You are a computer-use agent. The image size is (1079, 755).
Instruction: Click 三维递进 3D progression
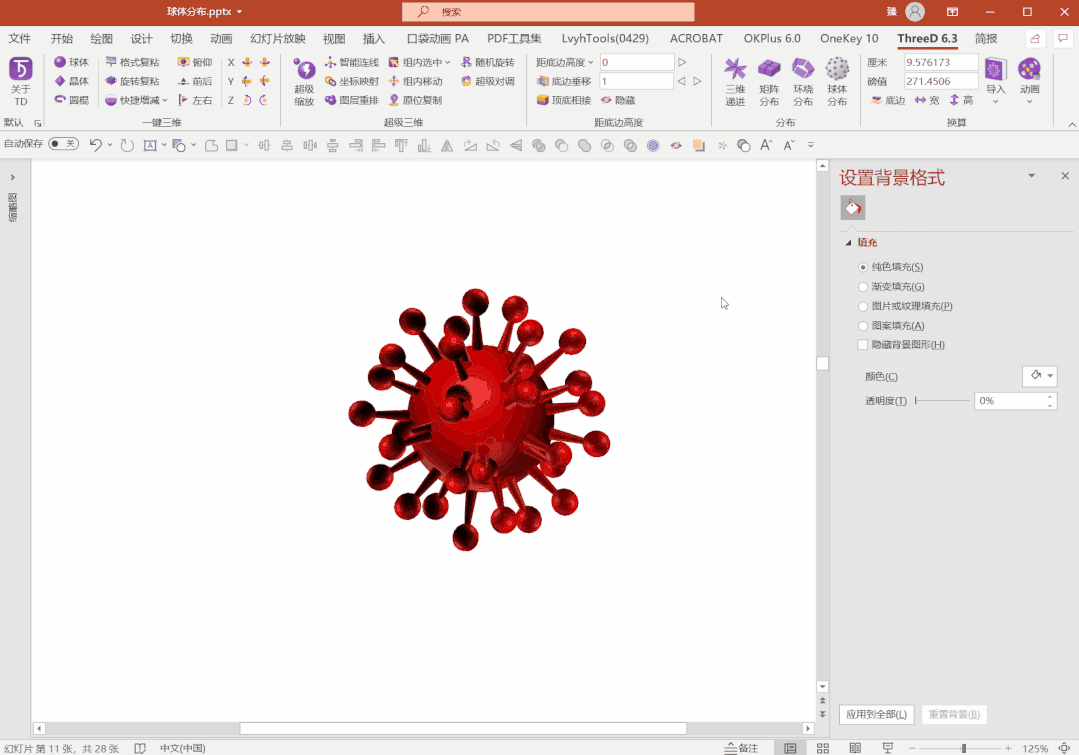[735, 82]
